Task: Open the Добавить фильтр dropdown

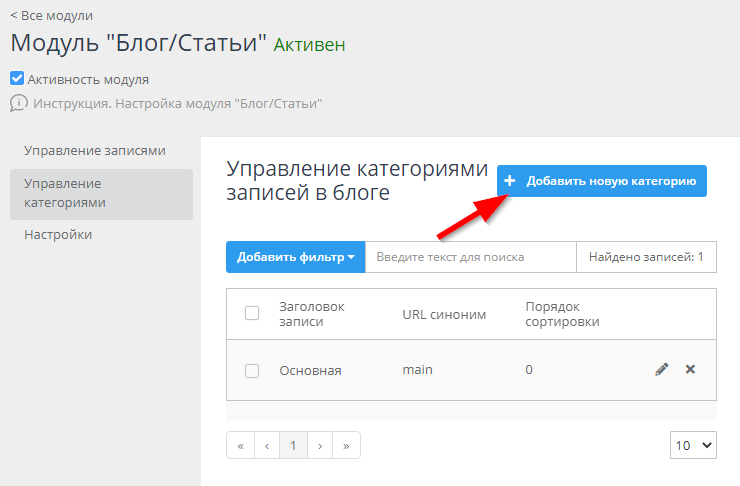Action: [x=296, y=257]
